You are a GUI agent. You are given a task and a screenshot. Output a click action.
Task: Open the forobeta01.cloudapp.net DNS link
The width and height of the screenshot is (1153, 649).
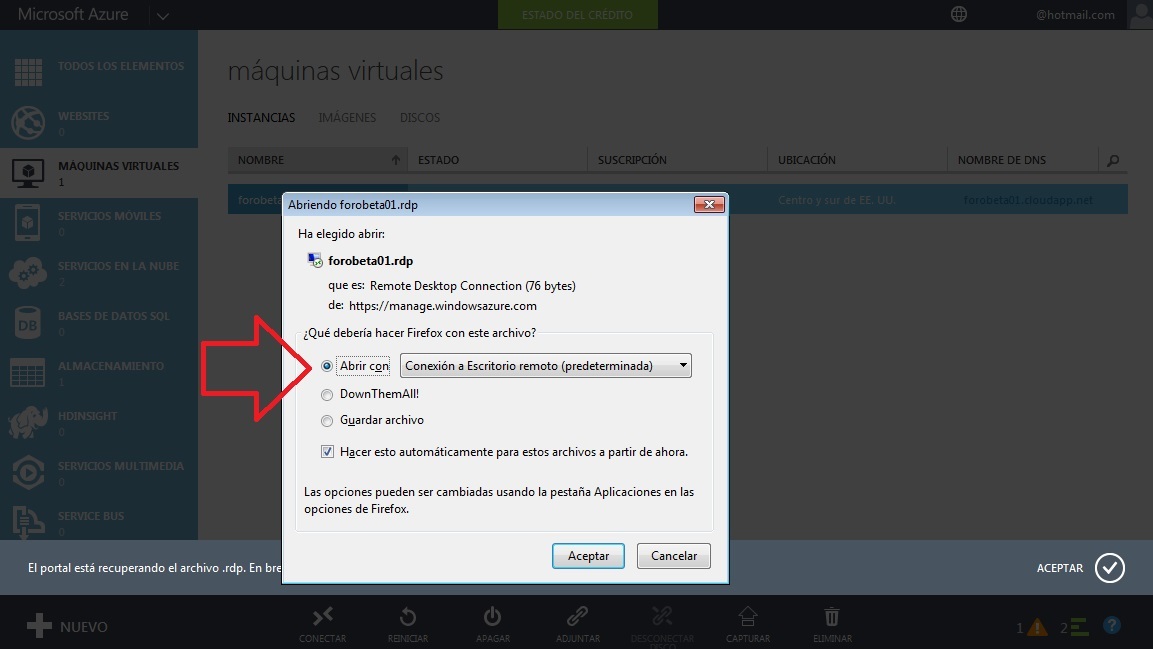point(1028,200)
